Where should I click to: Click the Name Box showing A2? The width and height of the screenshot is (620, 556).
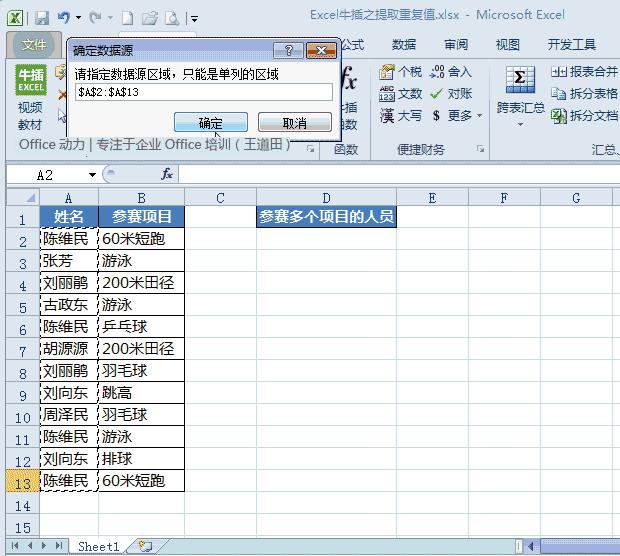pyautogui.click(x=47, y=175)
